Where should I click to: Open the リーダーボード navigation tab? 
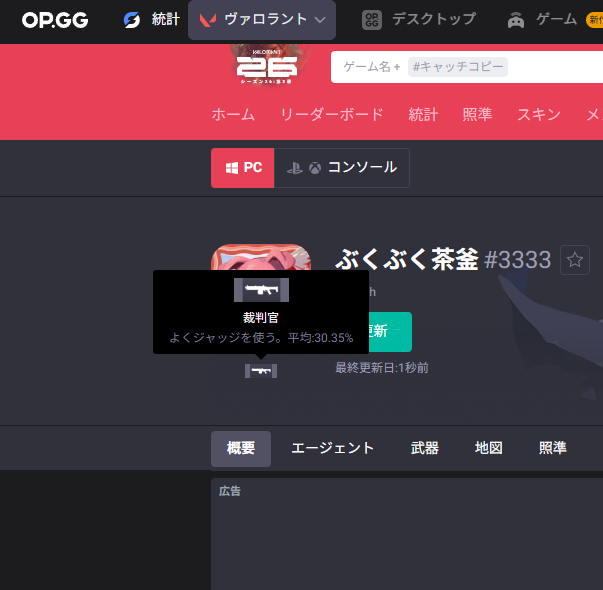coord(332,115)
